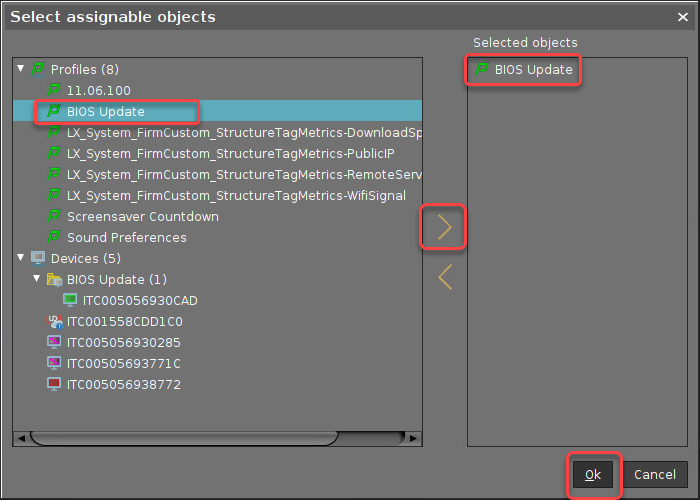Click the right arrow to add selection
700x500 pixels.
[x=445, y=229]
